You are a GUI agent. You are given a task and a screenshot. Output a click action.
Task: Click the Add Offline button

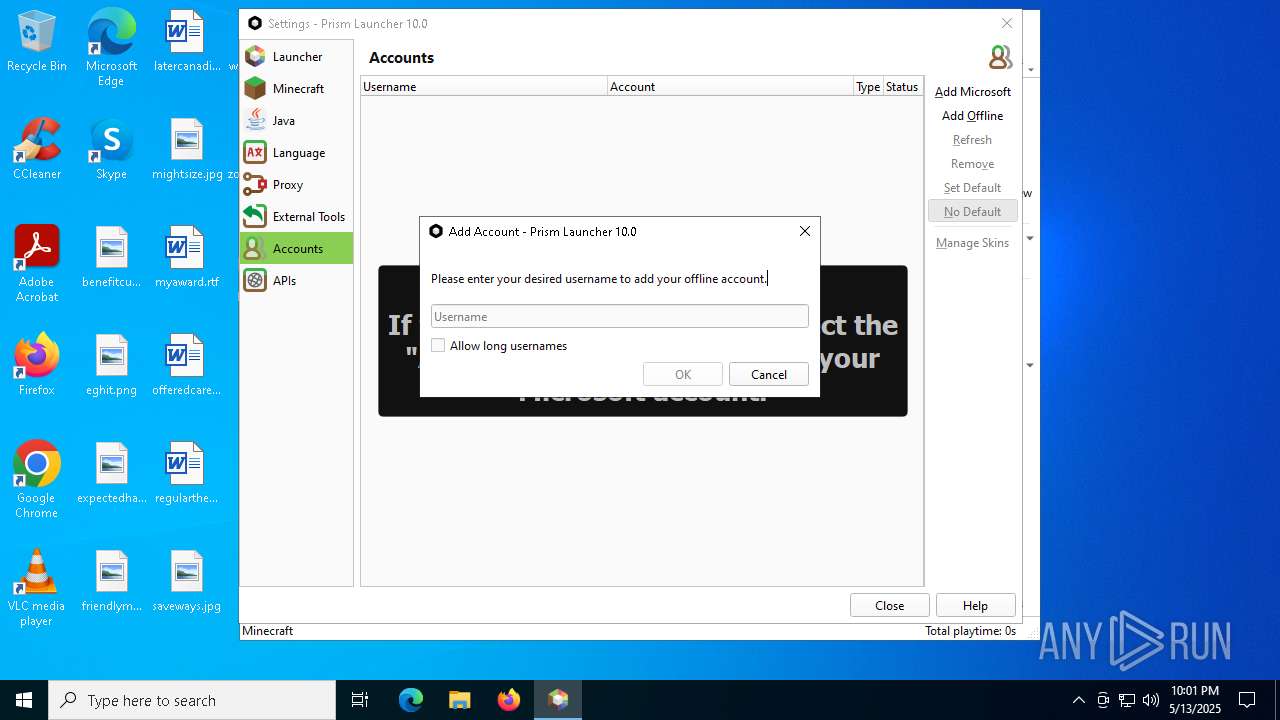972,116
